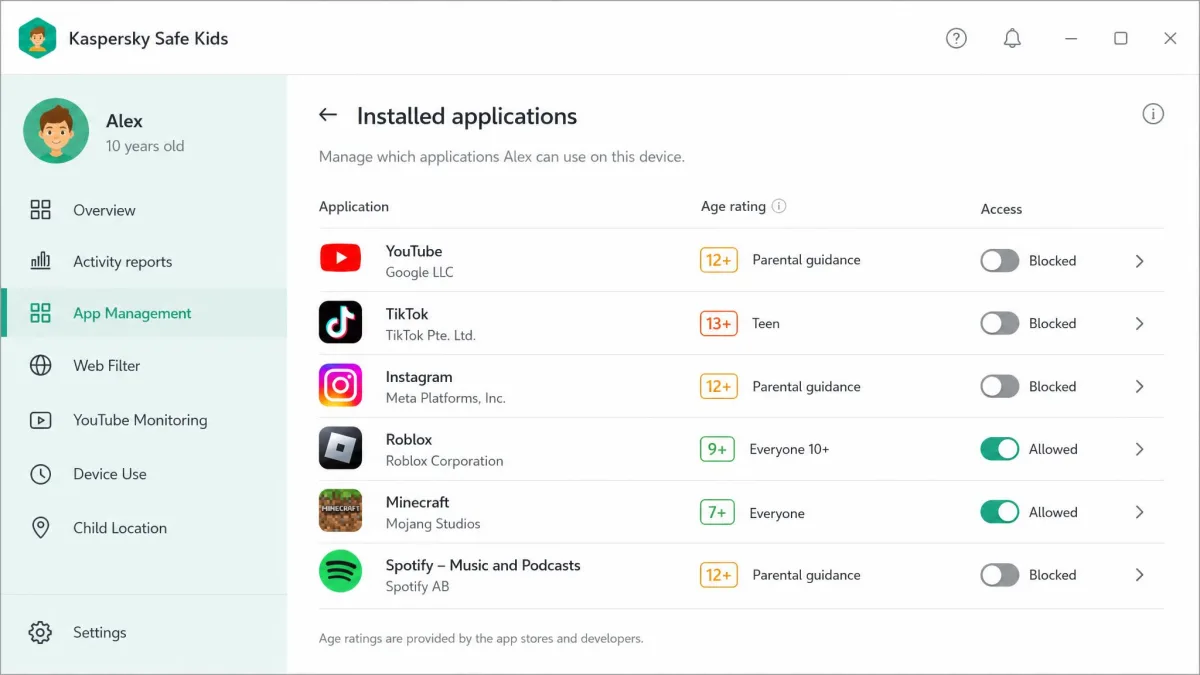This screenshot has height=675, width=1200.
Task: Click the "Teen" rating label
Action: pyautogui.click(x=766, y=323)
